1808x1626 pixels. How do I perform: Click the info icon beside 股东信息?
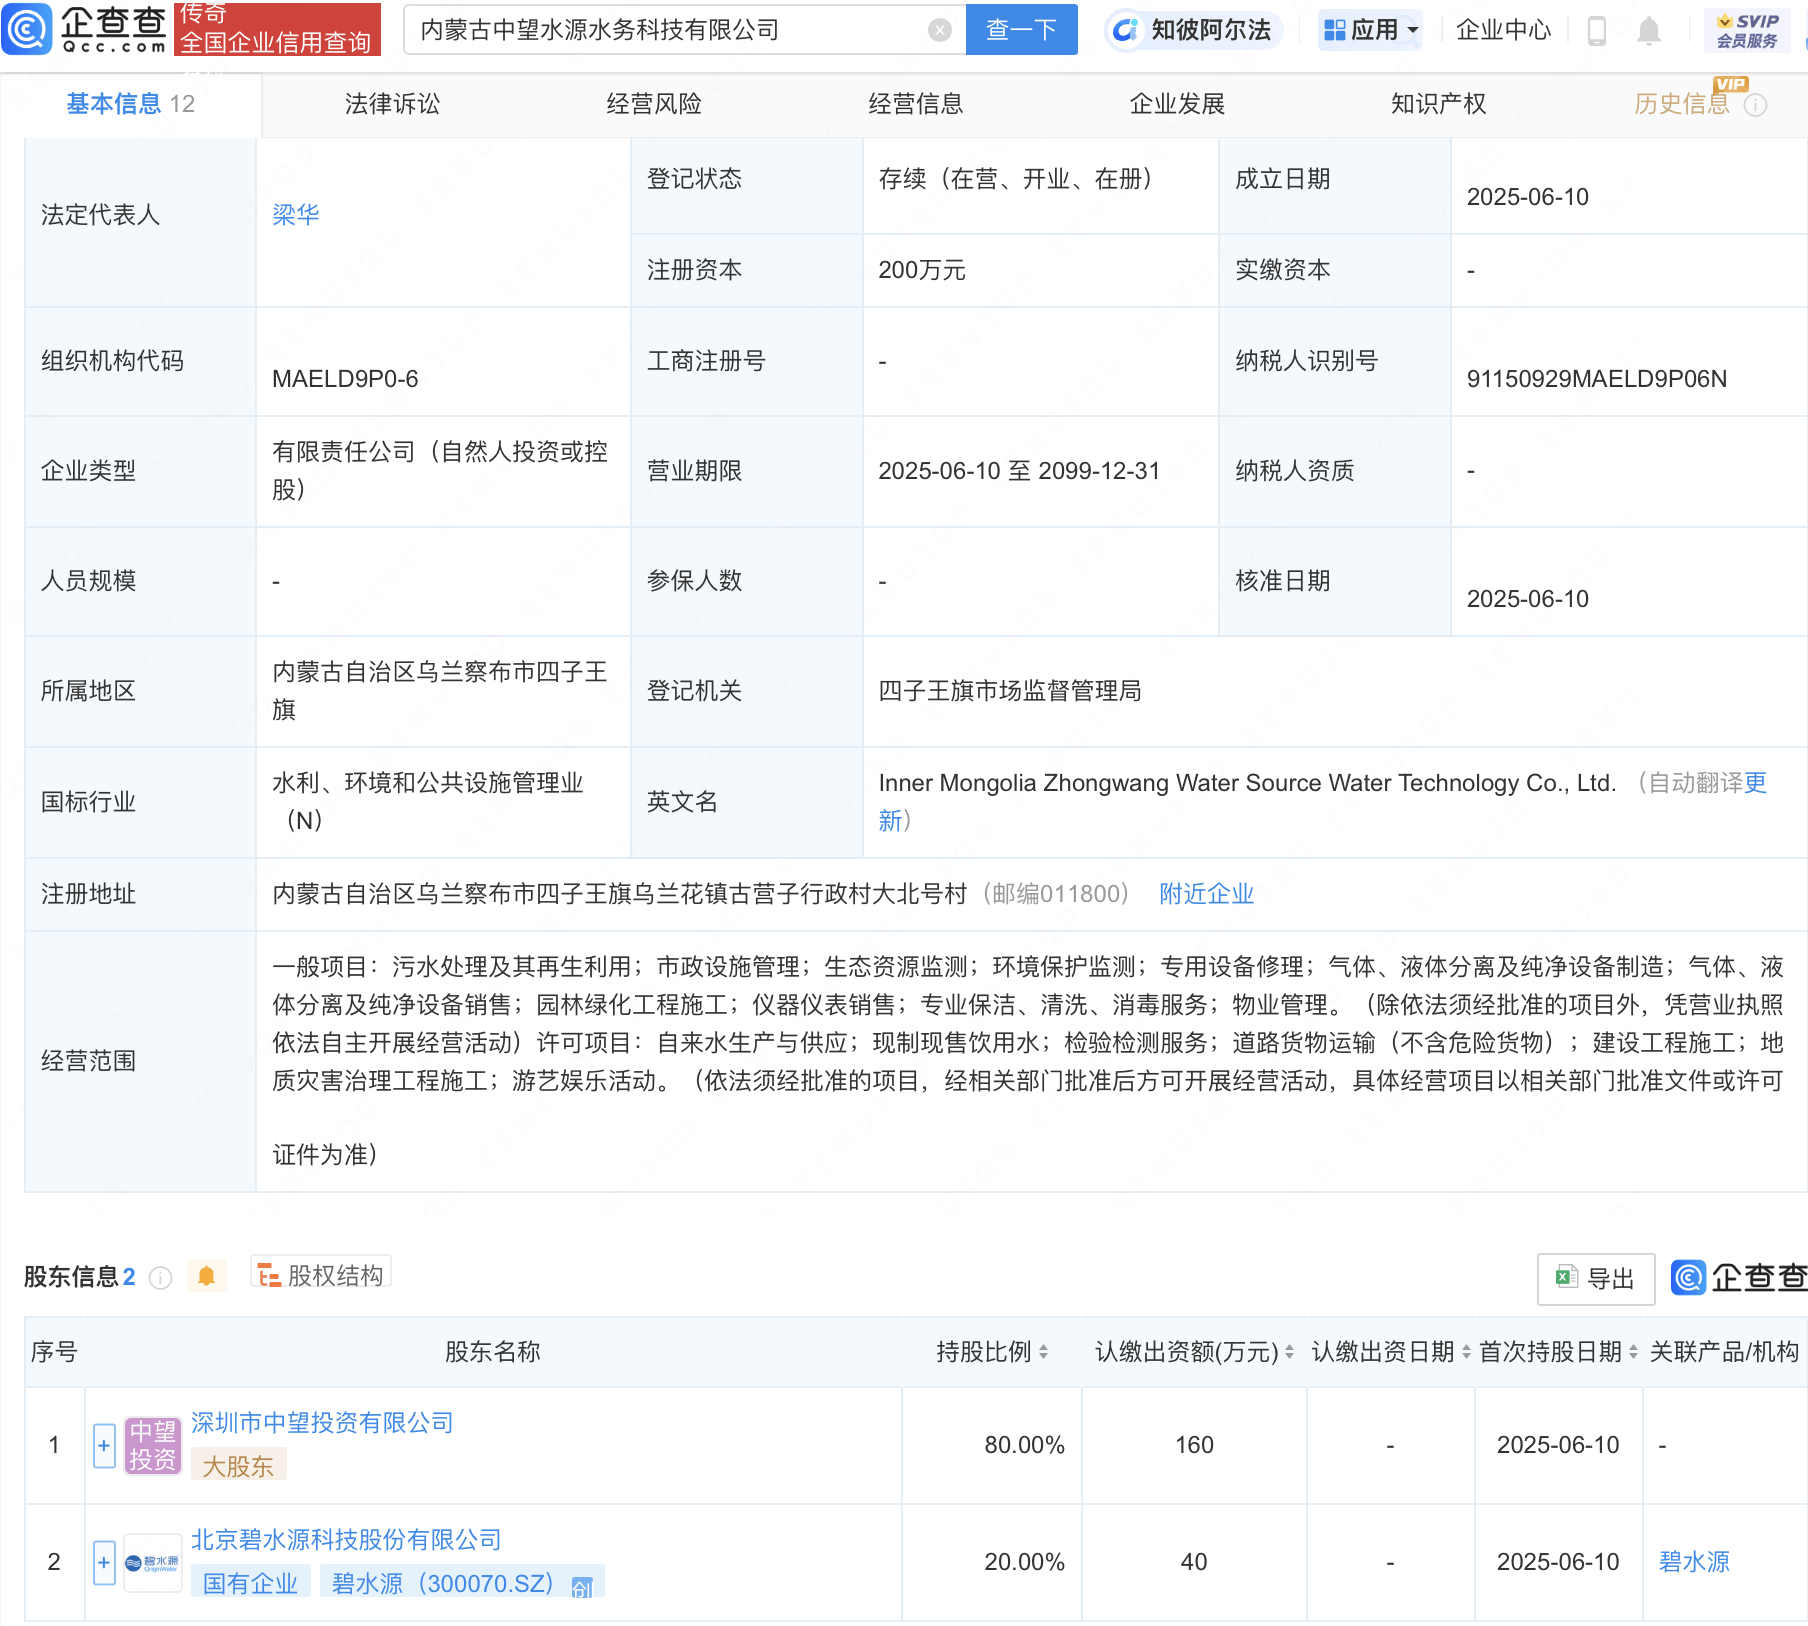tap(160, 1277)
